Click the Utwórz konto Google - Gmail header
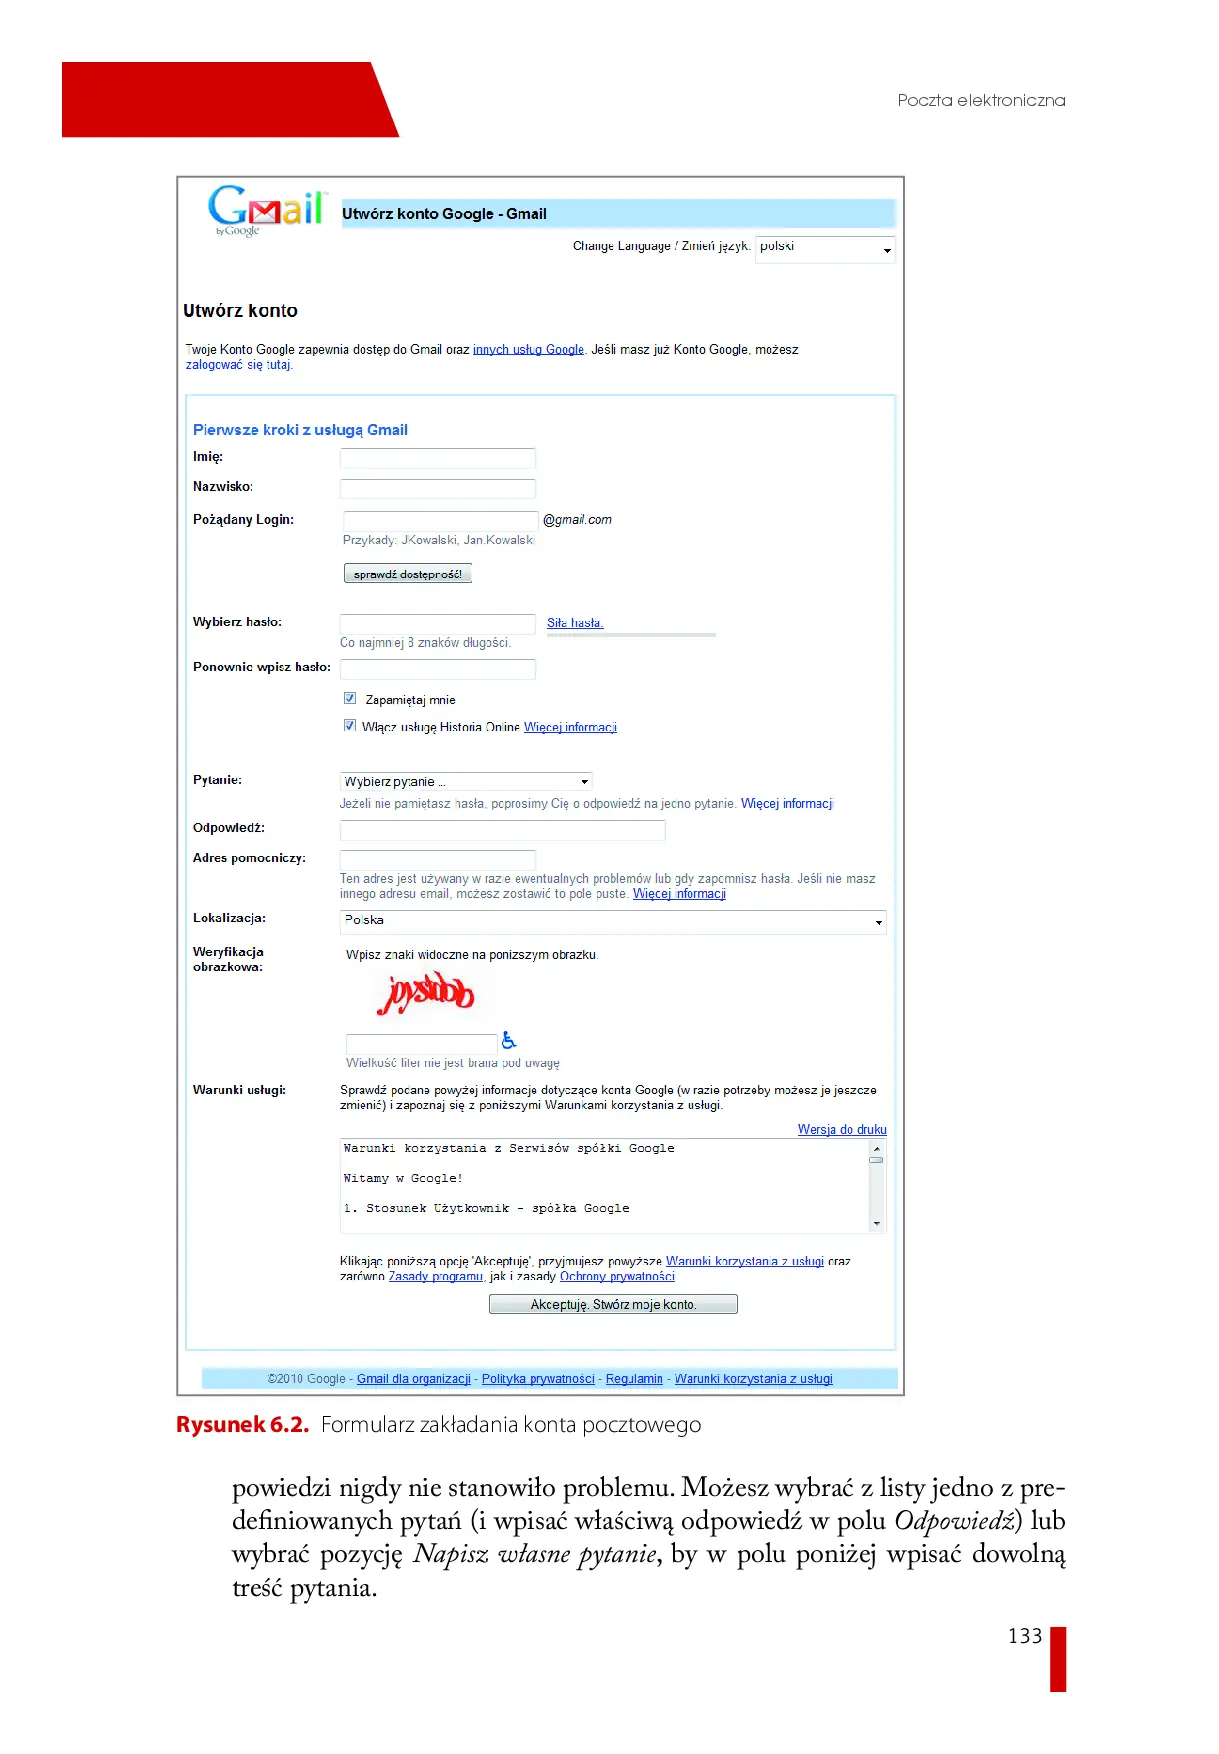Viewport: 1219px width, 1754px height. (x=617, y=214)
